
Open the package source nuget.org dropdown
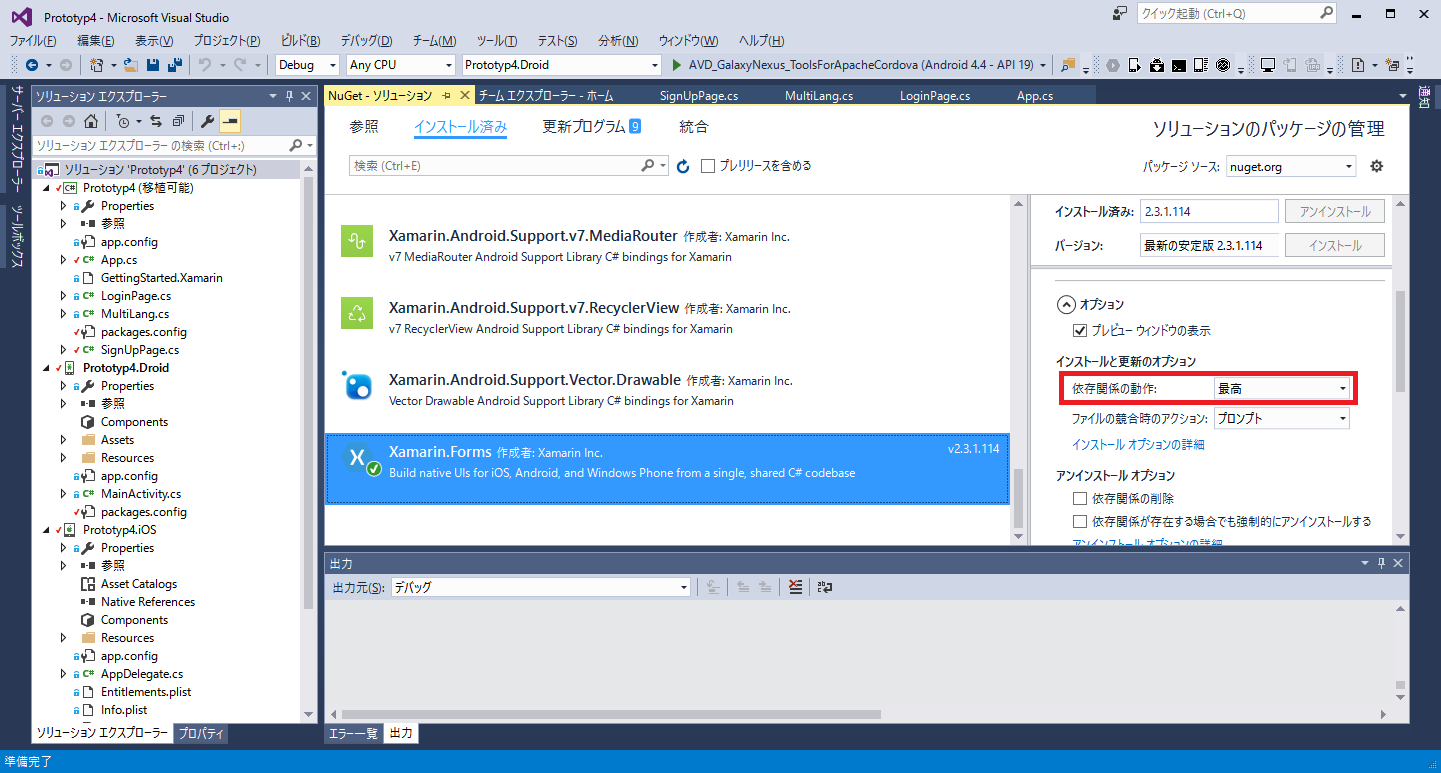pos(1291,167)
